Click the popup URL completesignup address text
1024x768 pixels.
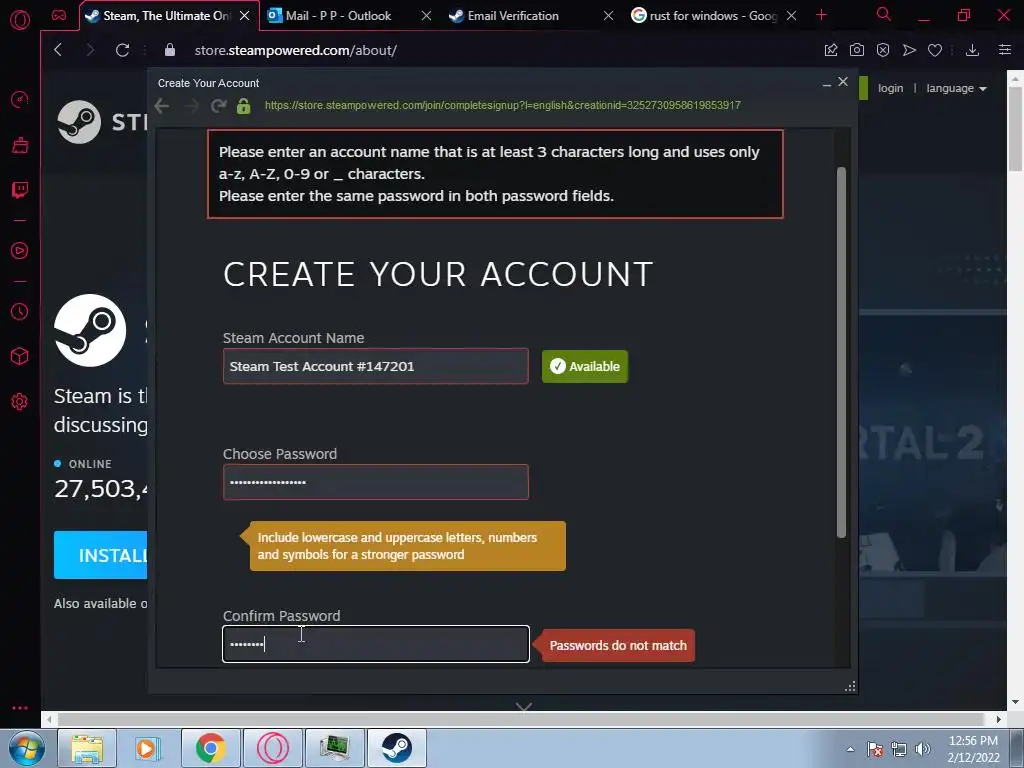coord(502,105)
